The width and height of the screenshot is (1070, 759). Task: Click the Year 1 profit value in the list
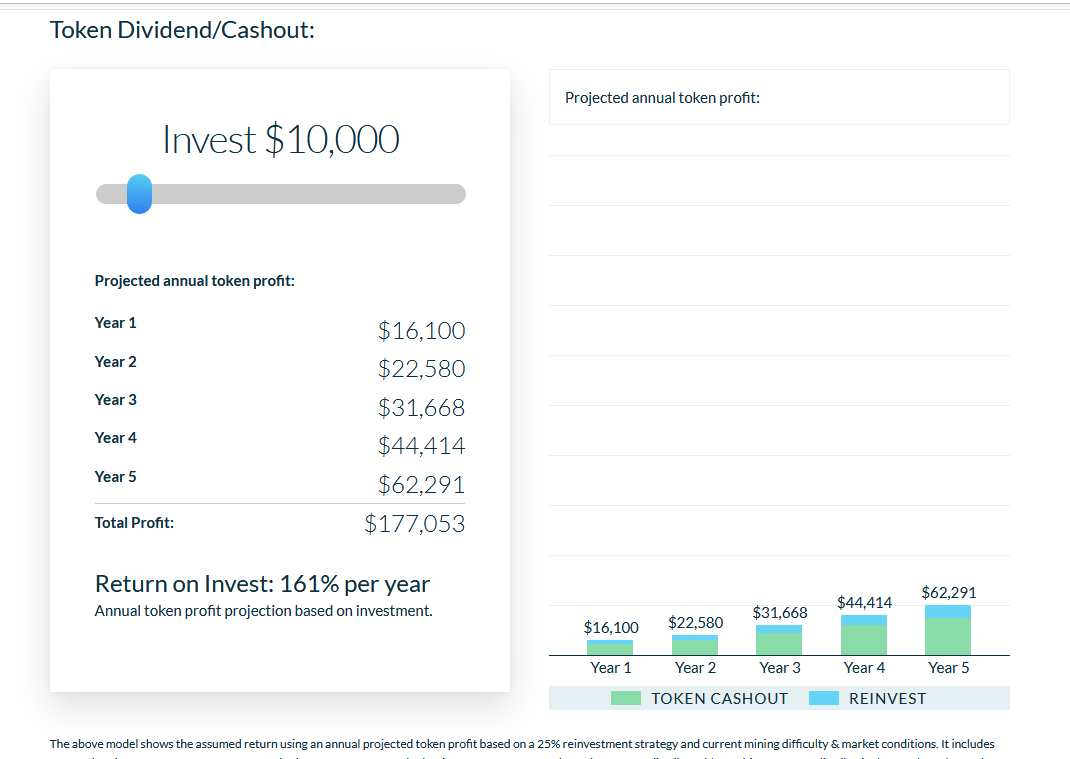[x=421, y=330]
